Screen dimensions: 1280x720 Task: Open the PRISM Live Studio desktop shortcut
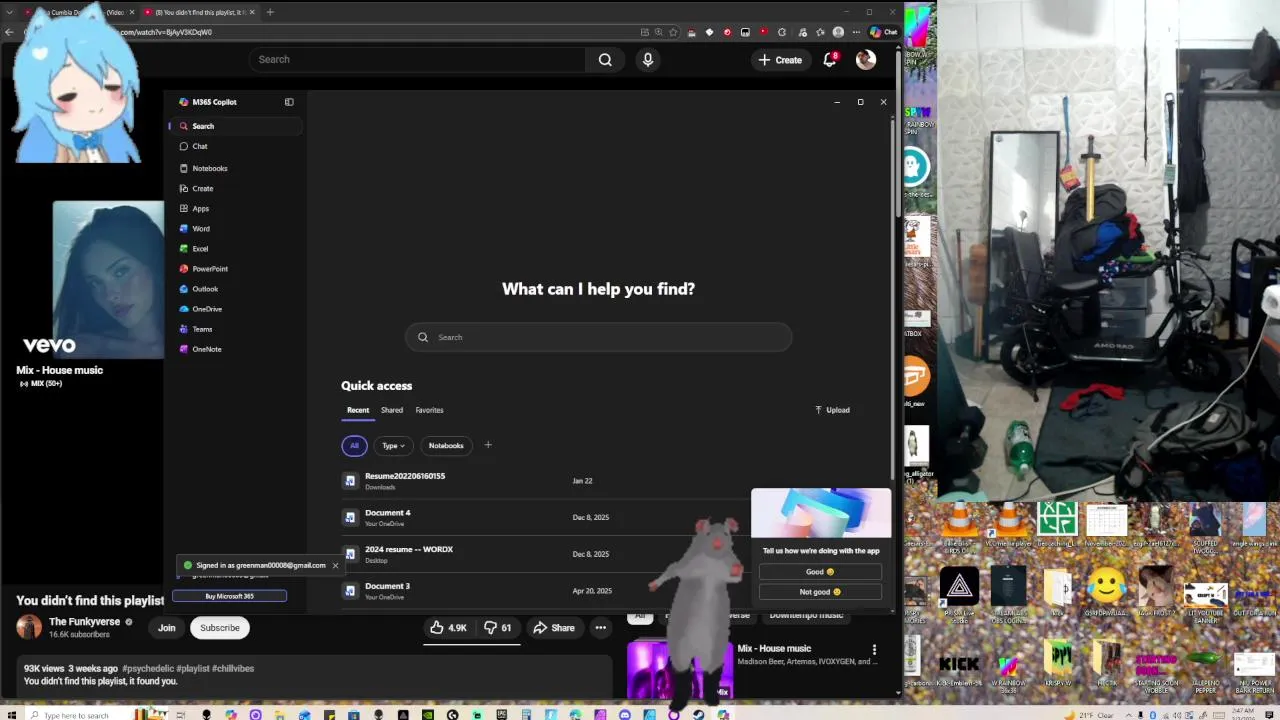tap(959, 595)
